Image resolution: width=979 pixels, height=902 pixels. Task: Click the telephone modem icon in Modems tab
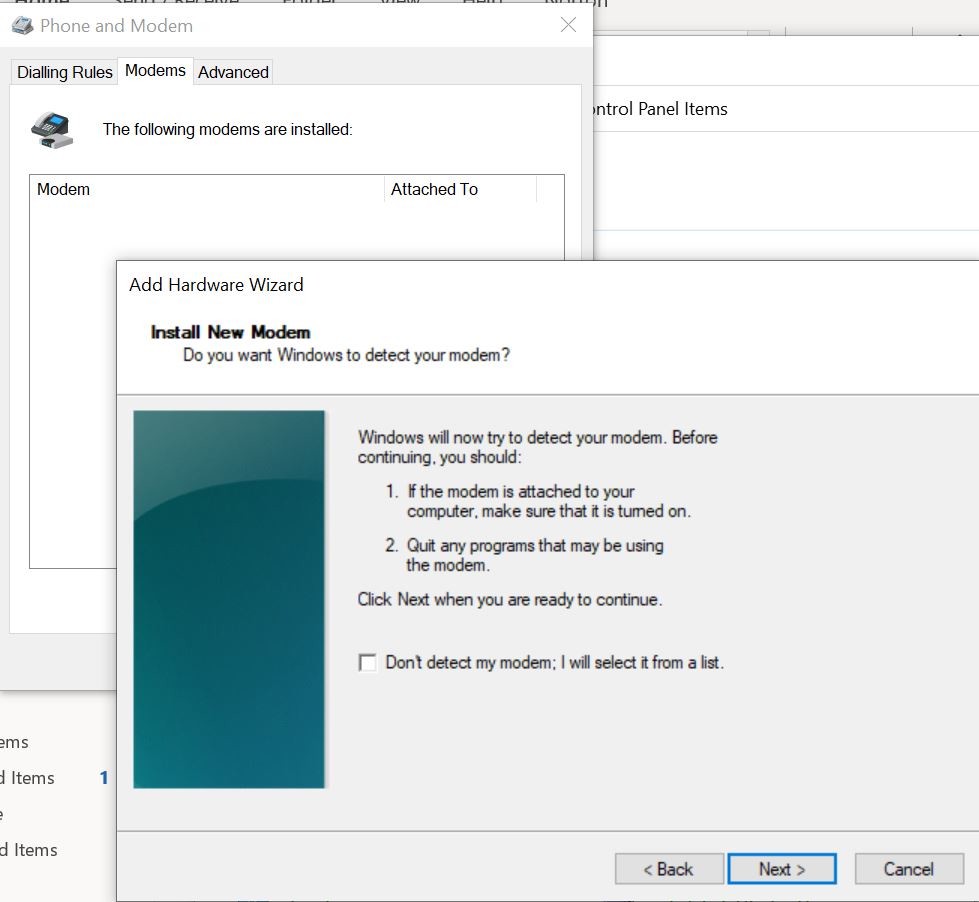(x=52, y=130)
